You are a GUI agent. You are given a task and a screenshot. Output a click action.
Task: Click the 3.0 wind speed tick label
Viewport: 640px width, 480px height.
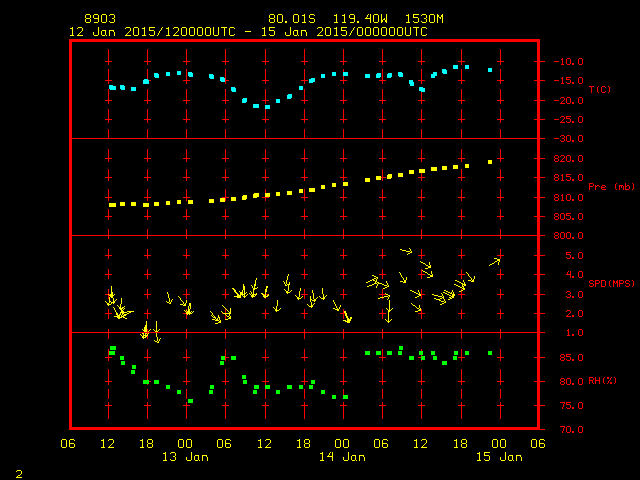574,295
